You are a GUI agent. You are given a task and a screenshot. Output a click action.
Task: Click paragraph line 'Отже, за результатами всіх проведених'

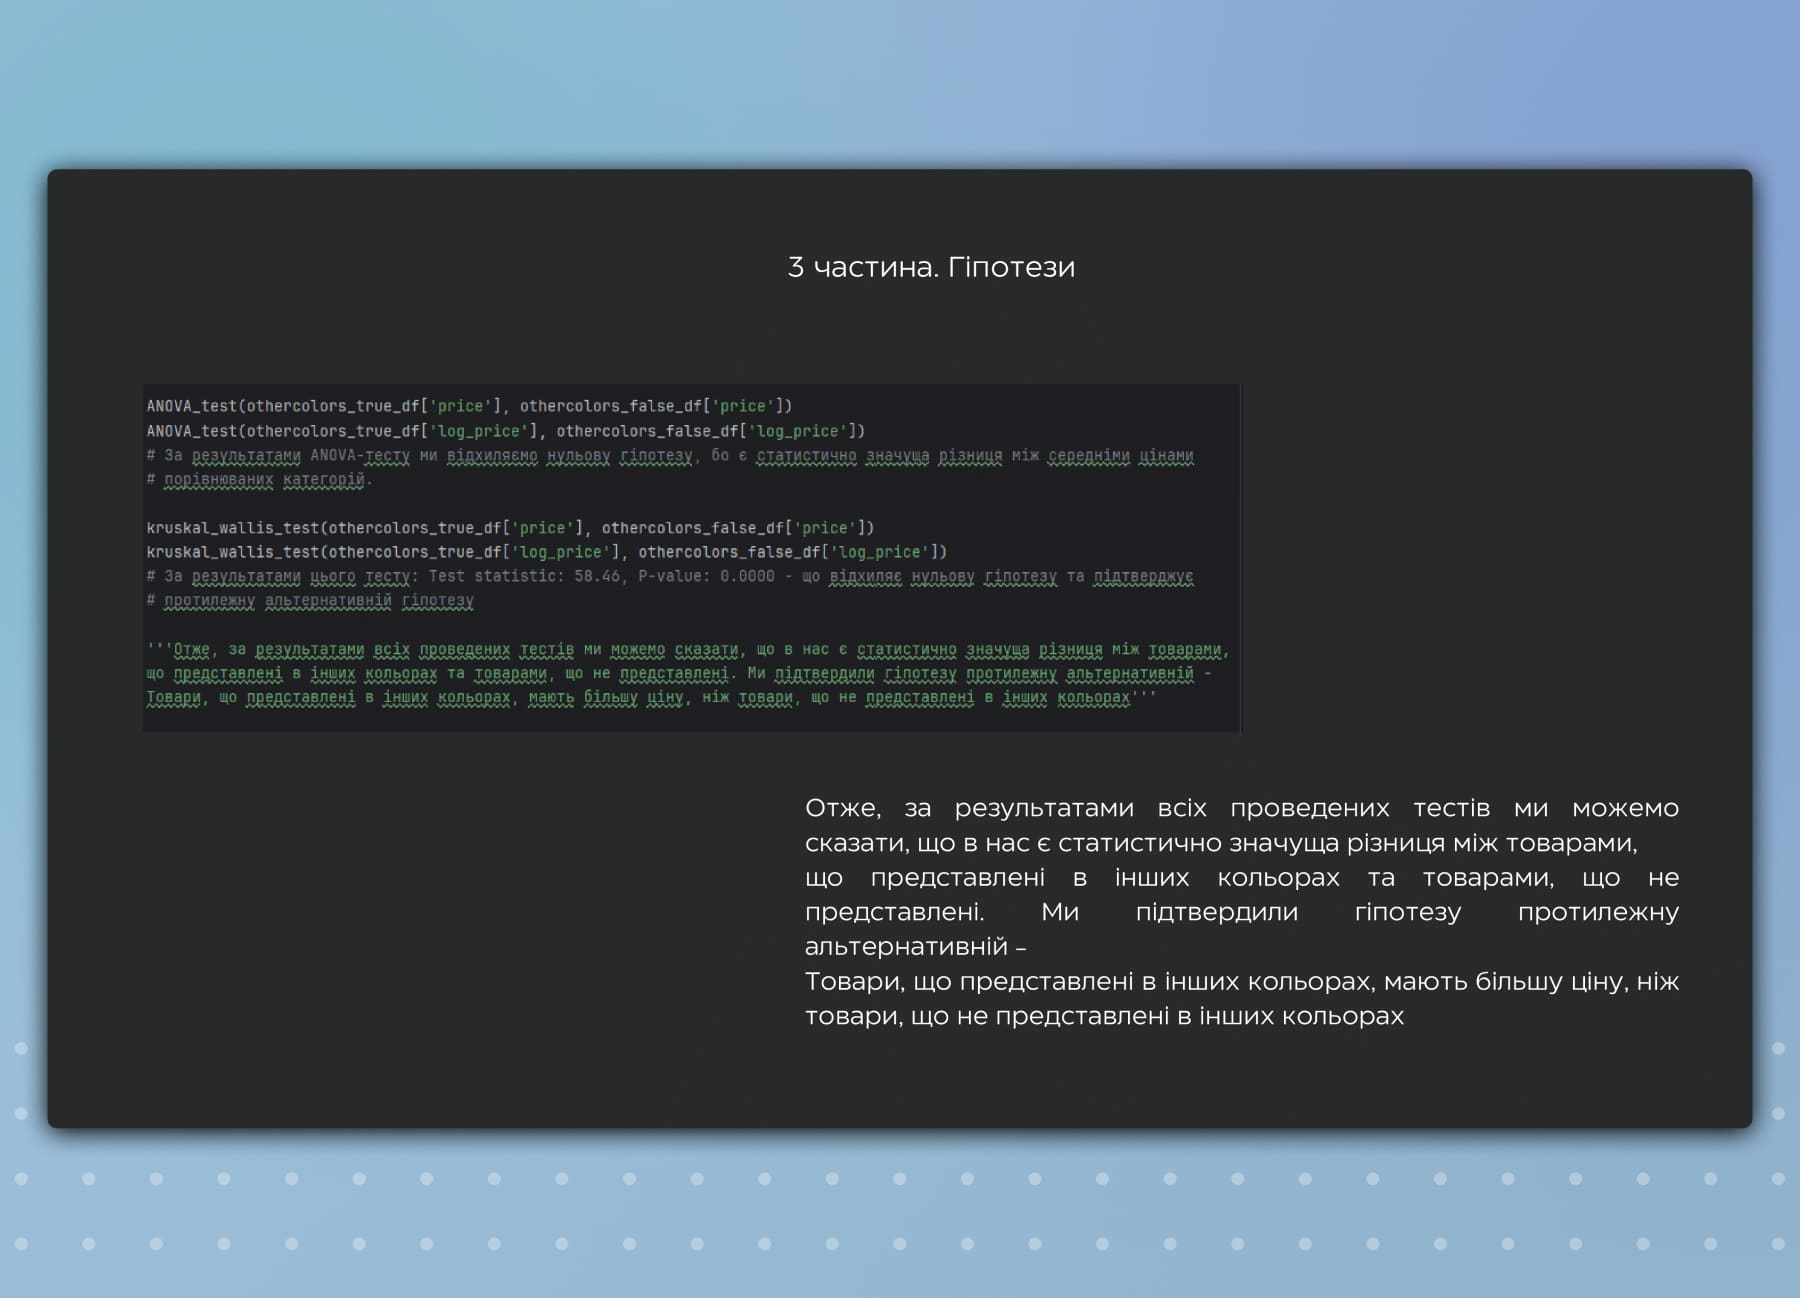1241,808
